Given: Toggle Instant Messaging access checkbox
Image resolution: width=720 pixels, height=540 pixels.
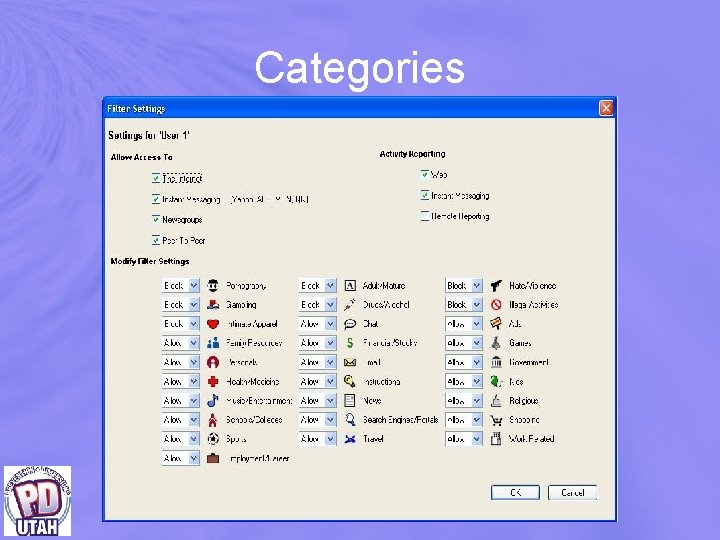Looking at the screenshot, I should coord(156,199).
